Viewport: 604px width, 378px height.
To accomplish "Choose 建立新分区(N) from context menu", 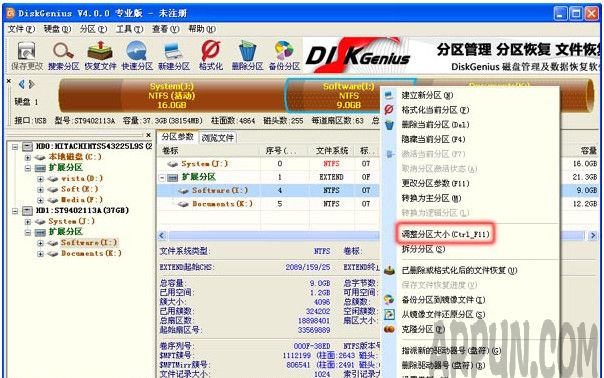I will (x=427, y=95).
